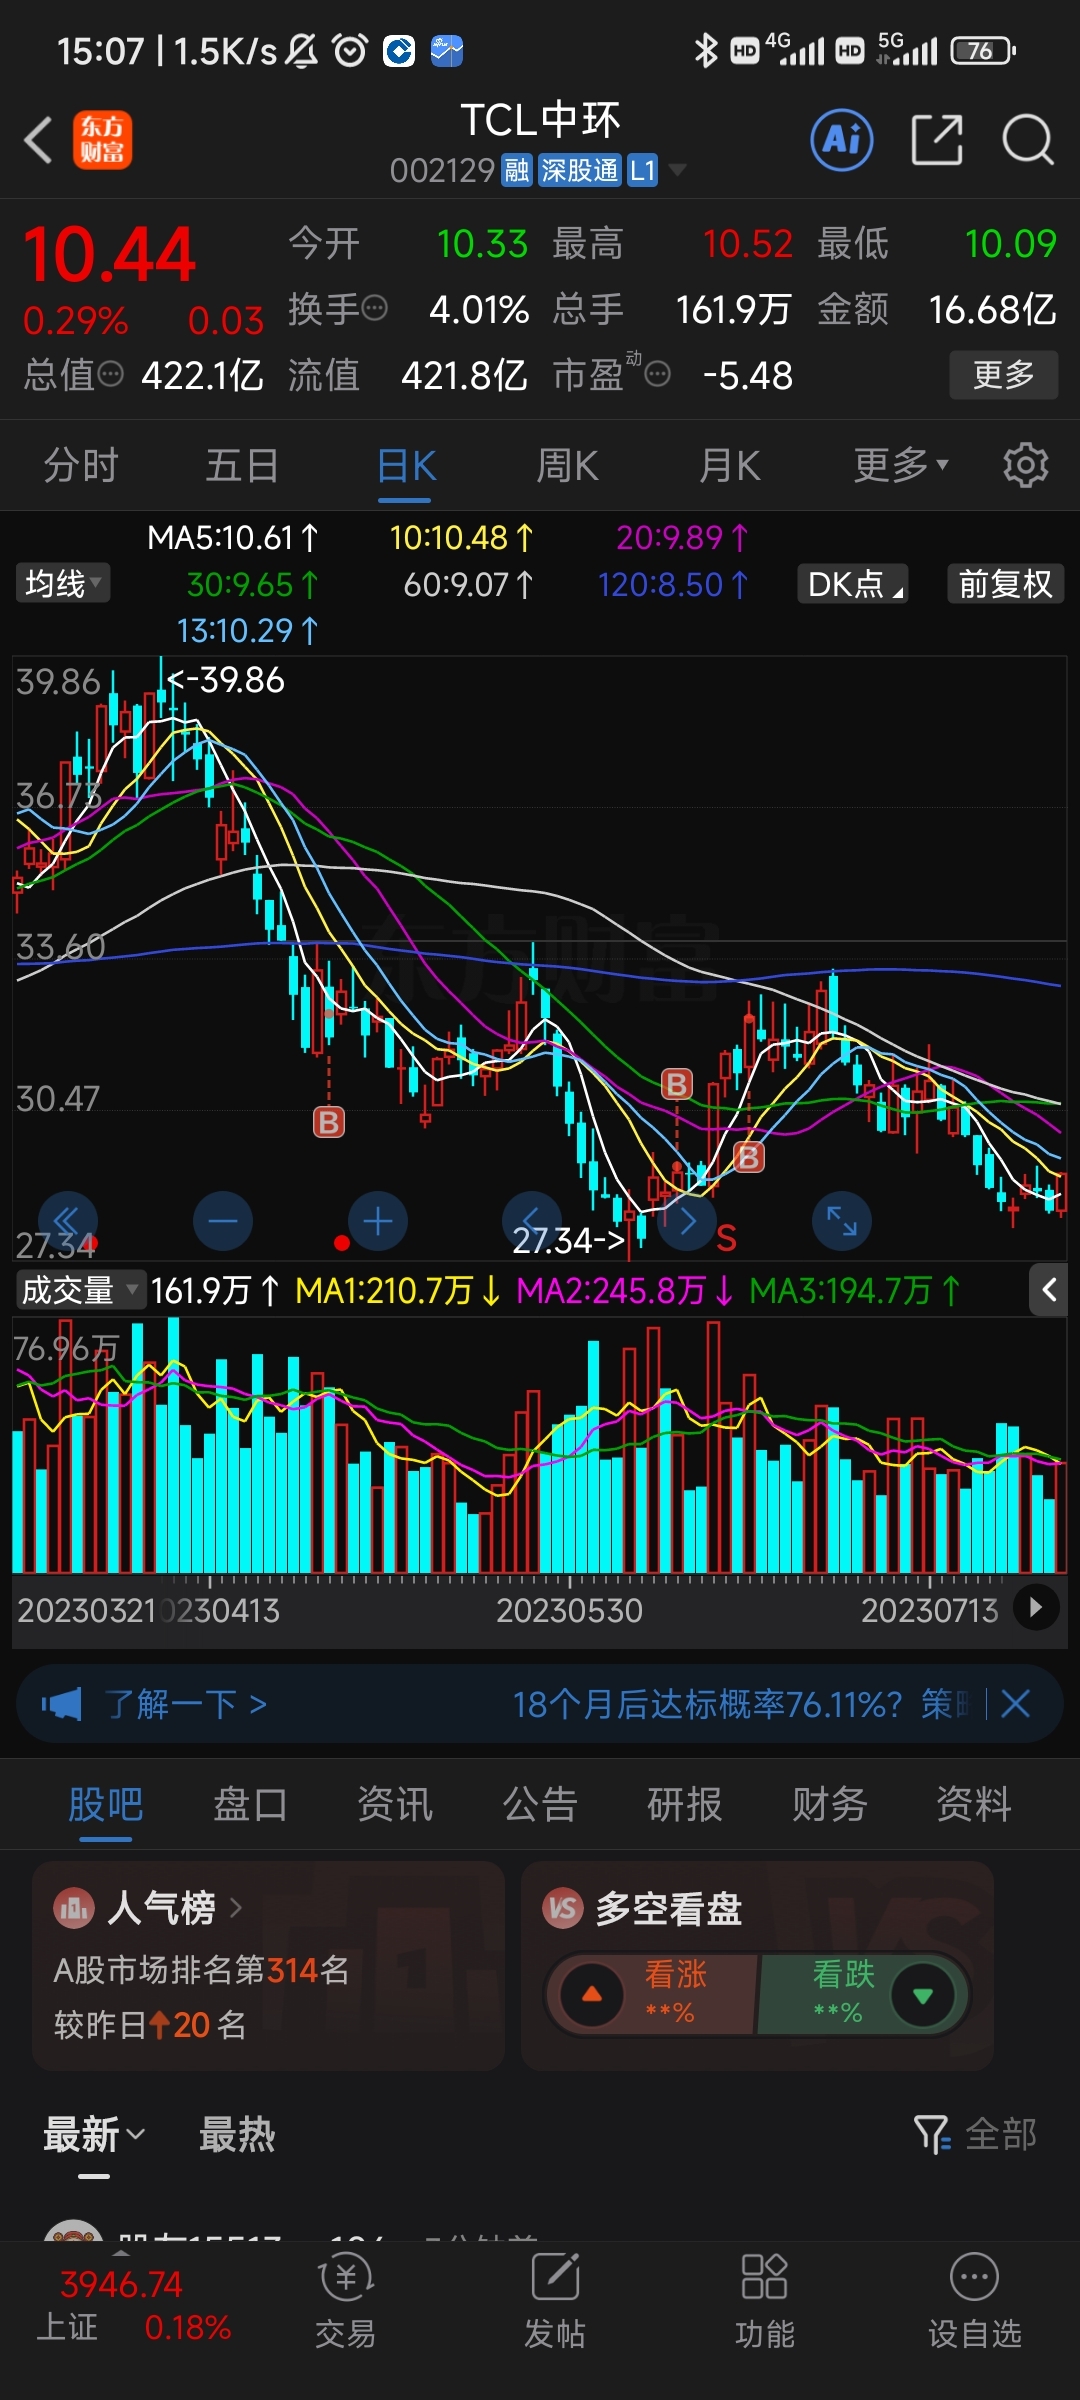The height and width of the screenshot is (2400, 1080).
Task: Expand dropdown arrow next to L1
Action: [677, 170]
